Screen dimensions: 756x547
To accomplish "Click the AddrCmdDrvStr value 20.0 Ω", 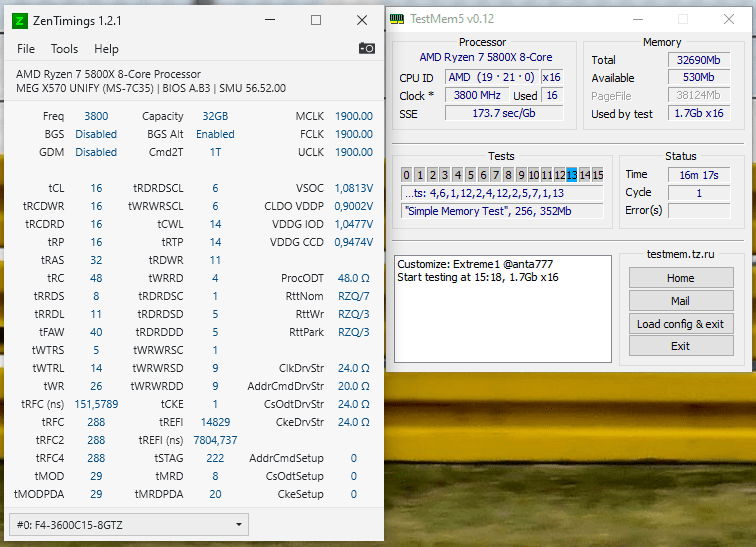I will coord(353,386).
